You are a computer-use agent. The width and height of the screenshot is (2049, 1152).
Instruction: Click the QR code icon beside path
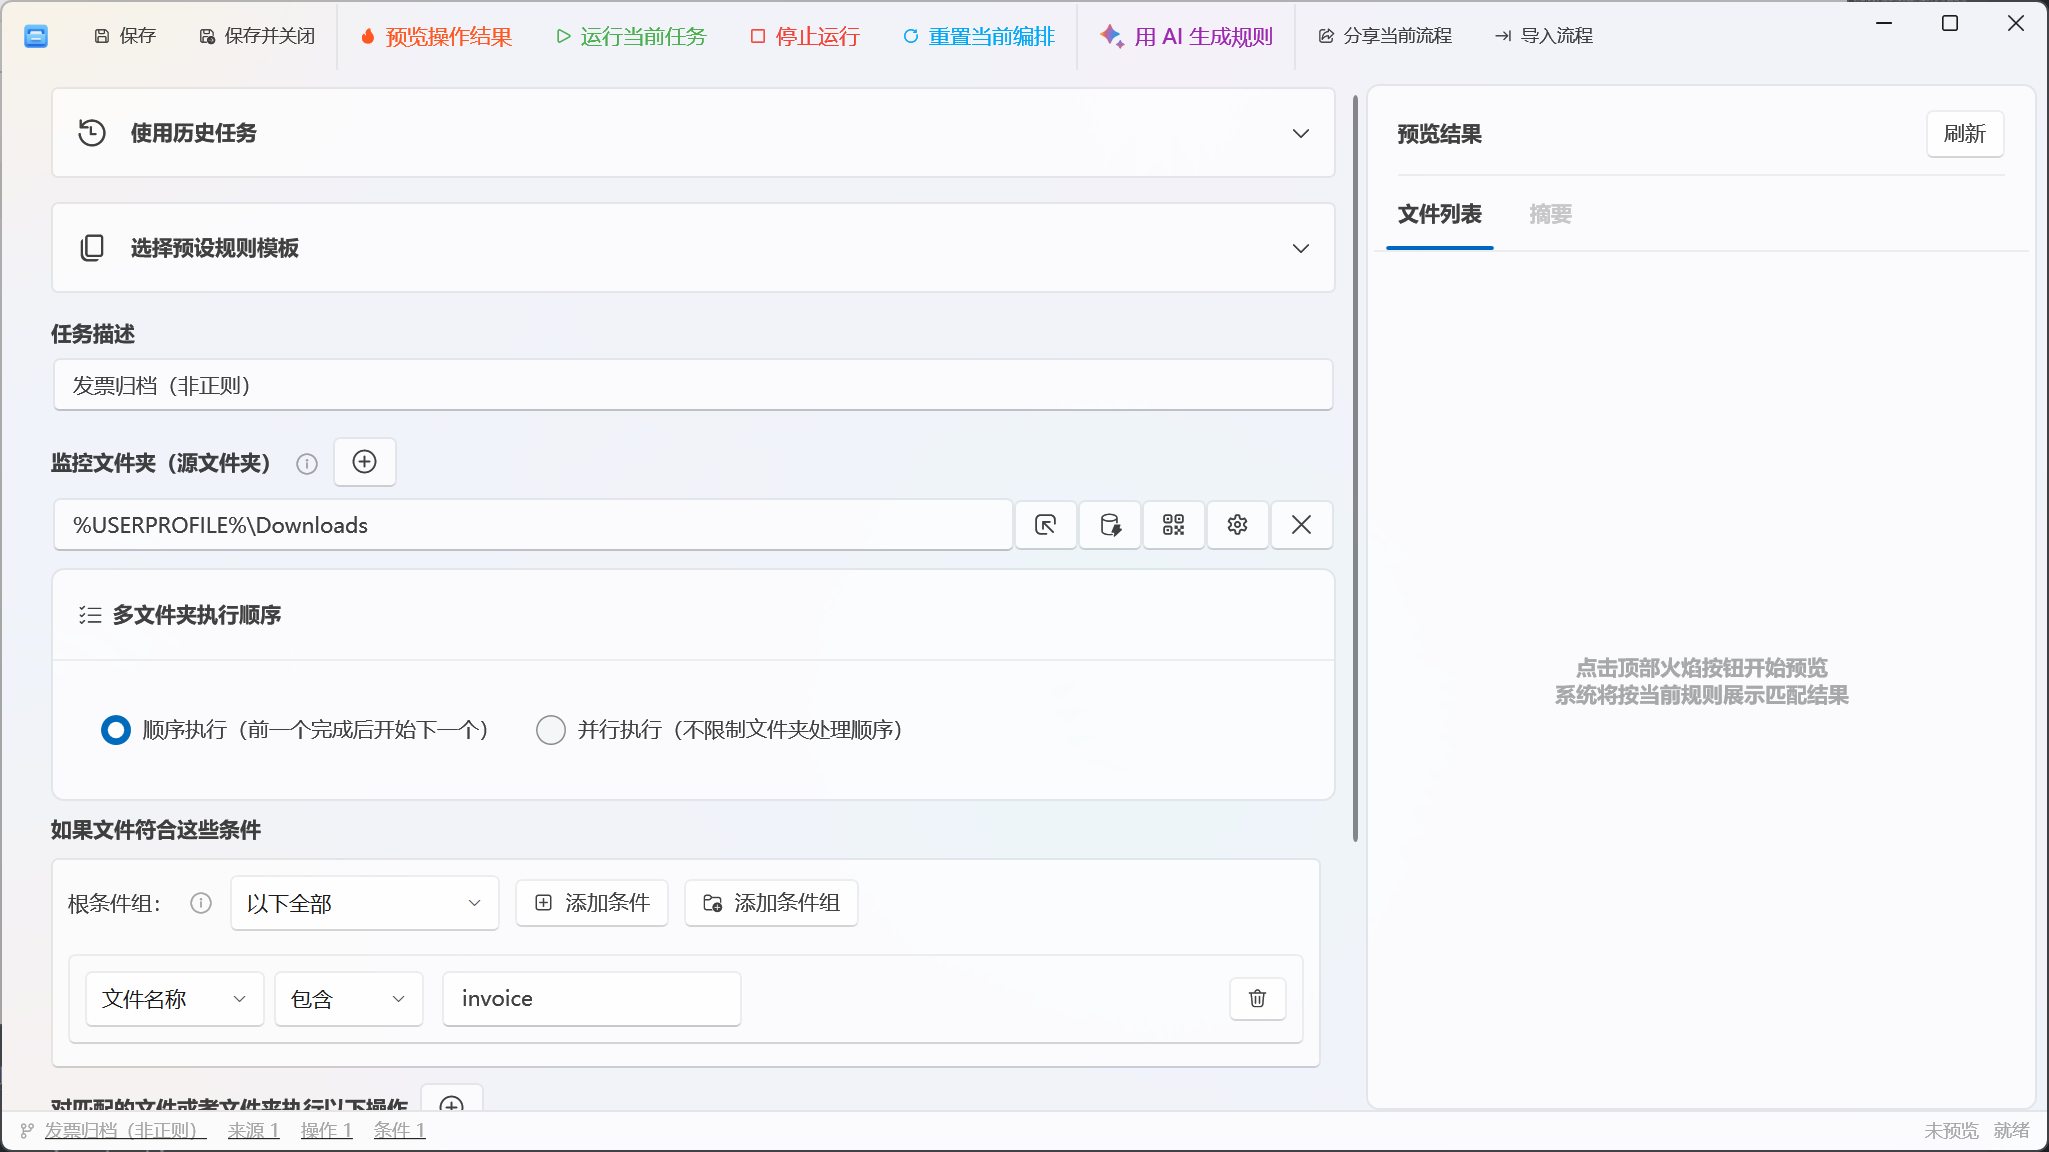point(1174,525)
